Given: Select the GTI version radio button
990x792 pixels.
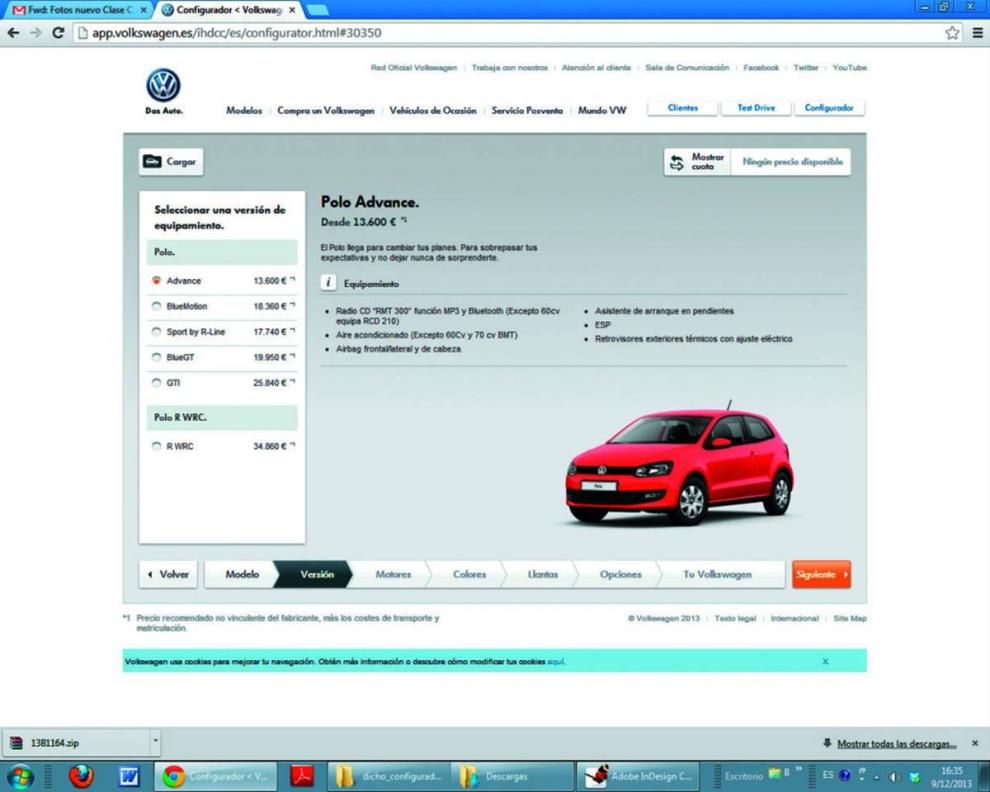Looking at the screenshot, I should 157,382.
